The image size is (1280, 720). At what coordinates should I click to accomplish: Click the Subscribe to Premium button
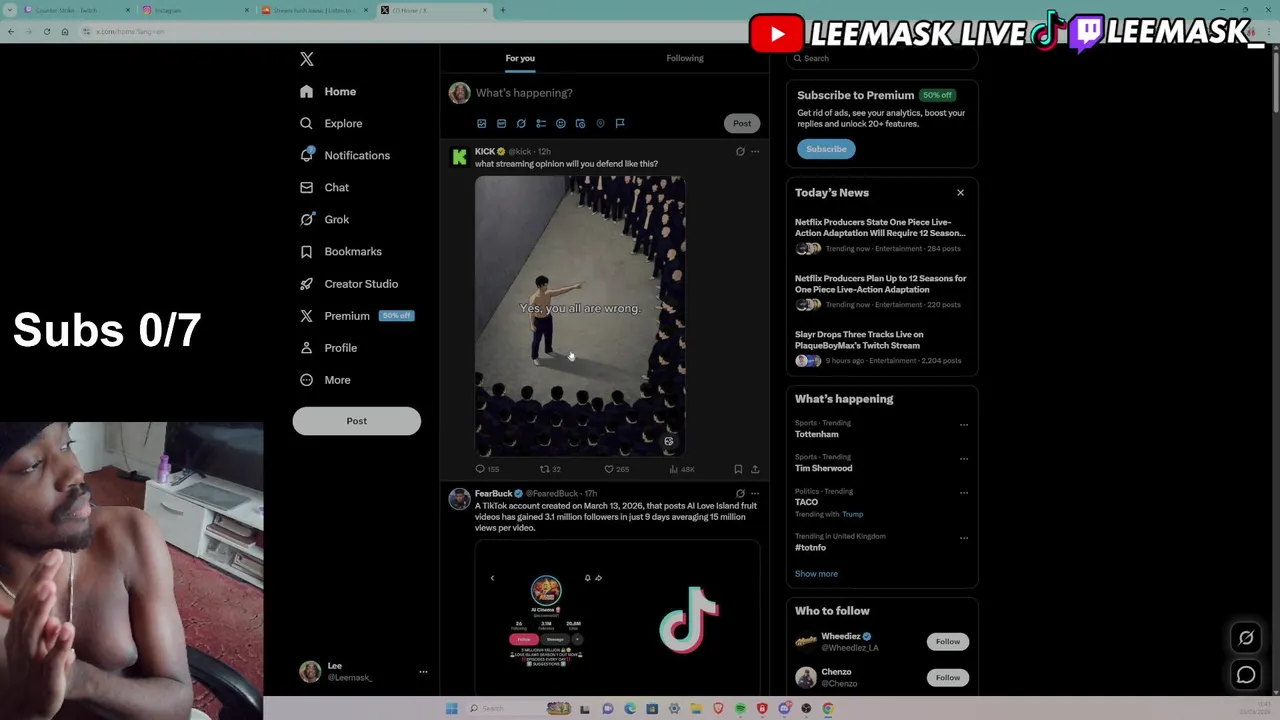826,149
